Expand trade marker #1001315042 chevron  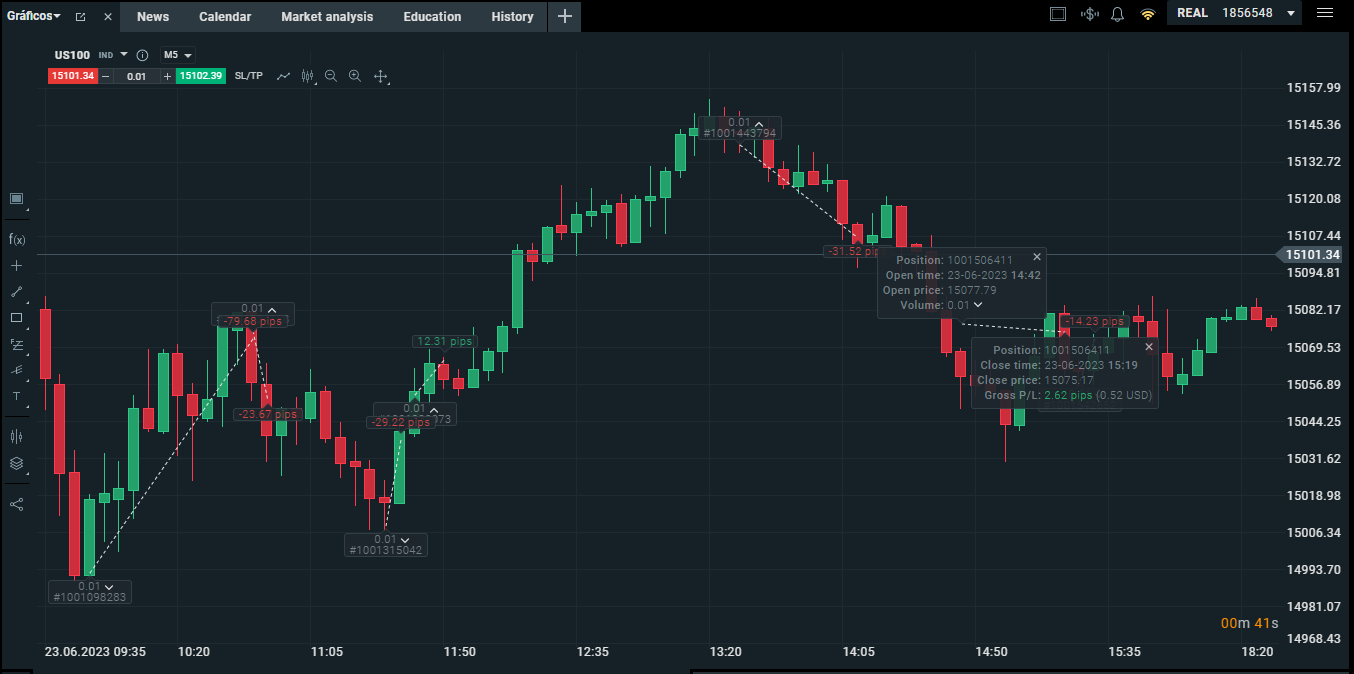(405, 540)
